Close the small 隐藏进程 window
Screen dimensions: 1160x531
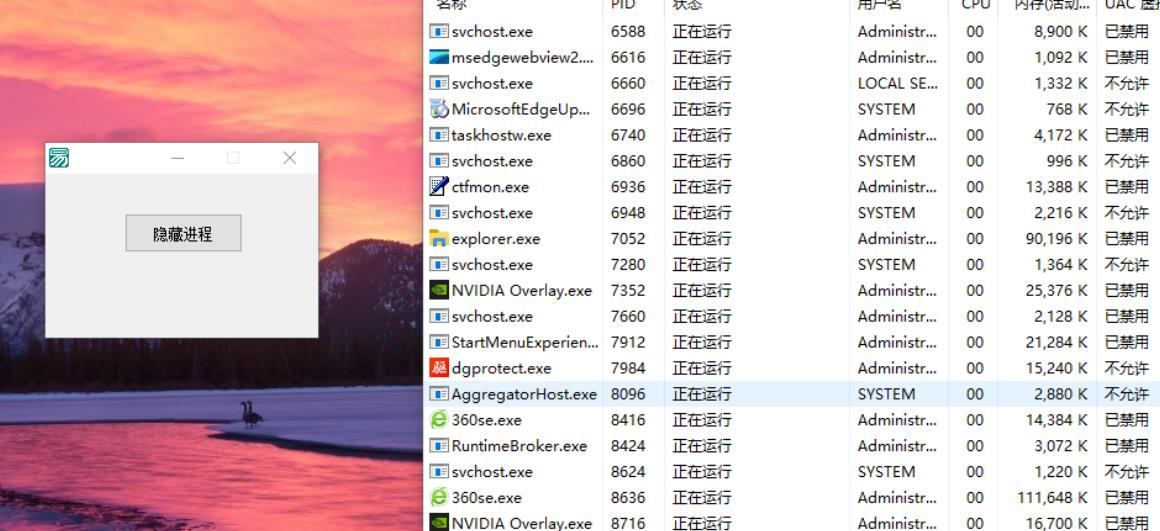pos(289,158)
